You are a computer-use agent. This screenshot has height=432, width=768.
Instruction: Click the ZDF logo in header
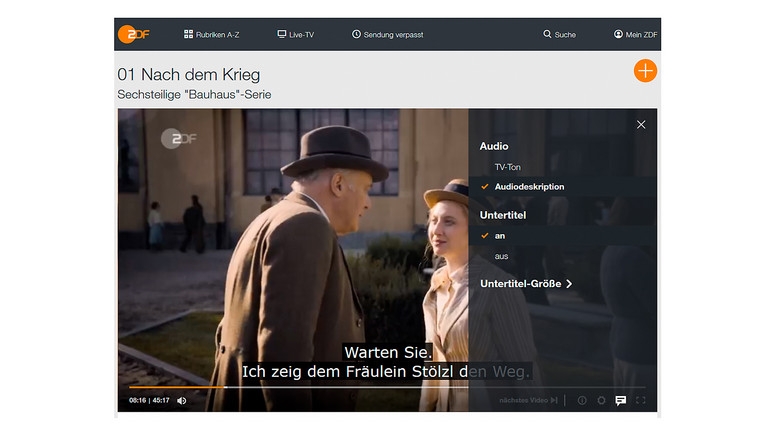click(x=133, y=34)
